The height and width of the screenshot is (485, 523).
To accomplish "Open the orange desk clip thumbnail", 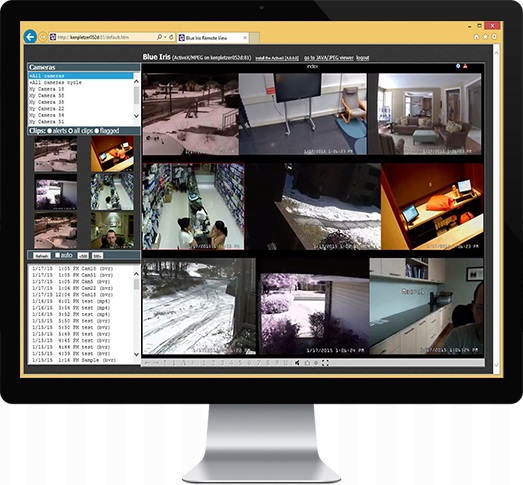I will [112, 154].
